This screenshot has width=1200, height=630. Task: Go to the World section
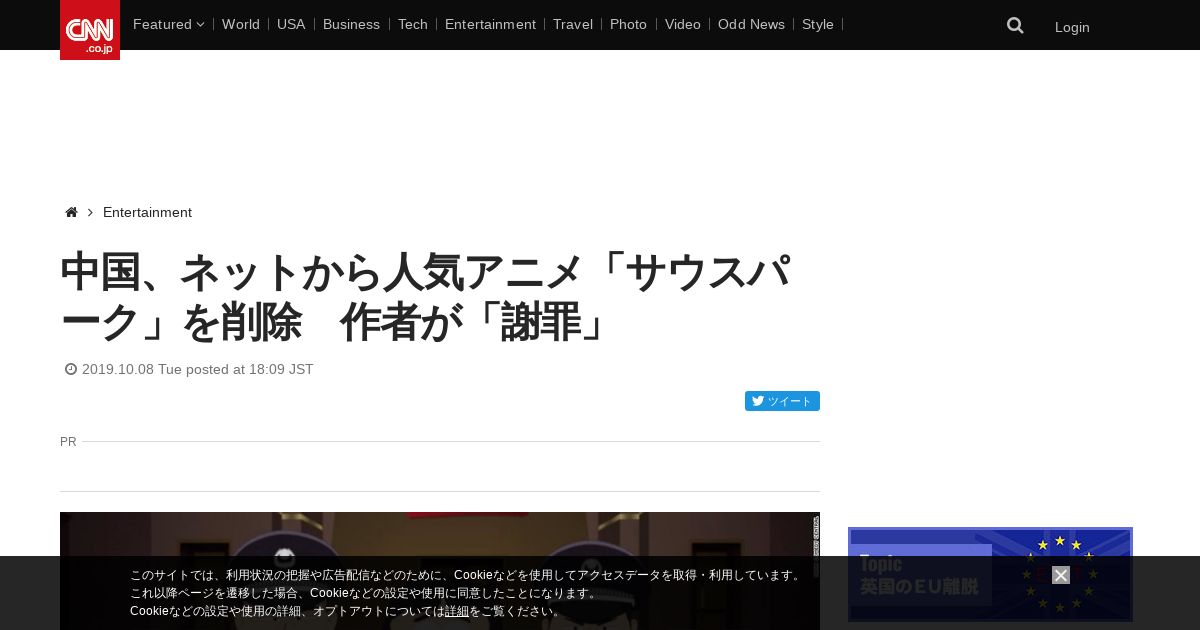[241, 24]
